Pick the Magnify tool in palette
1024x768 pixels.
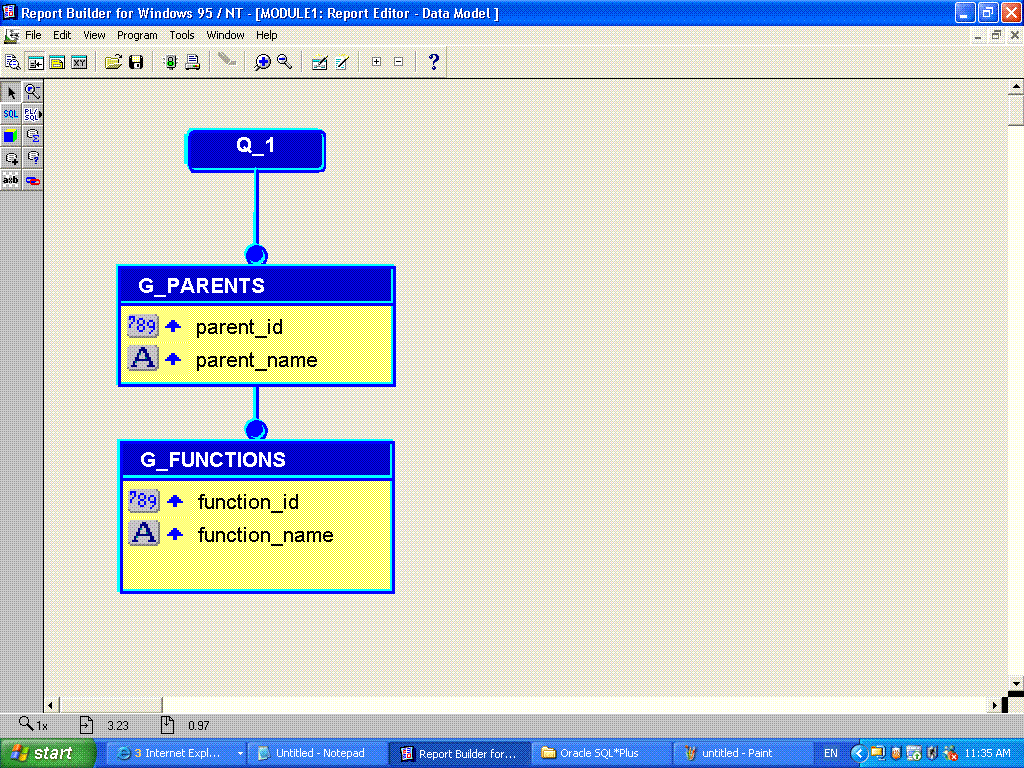33,92
